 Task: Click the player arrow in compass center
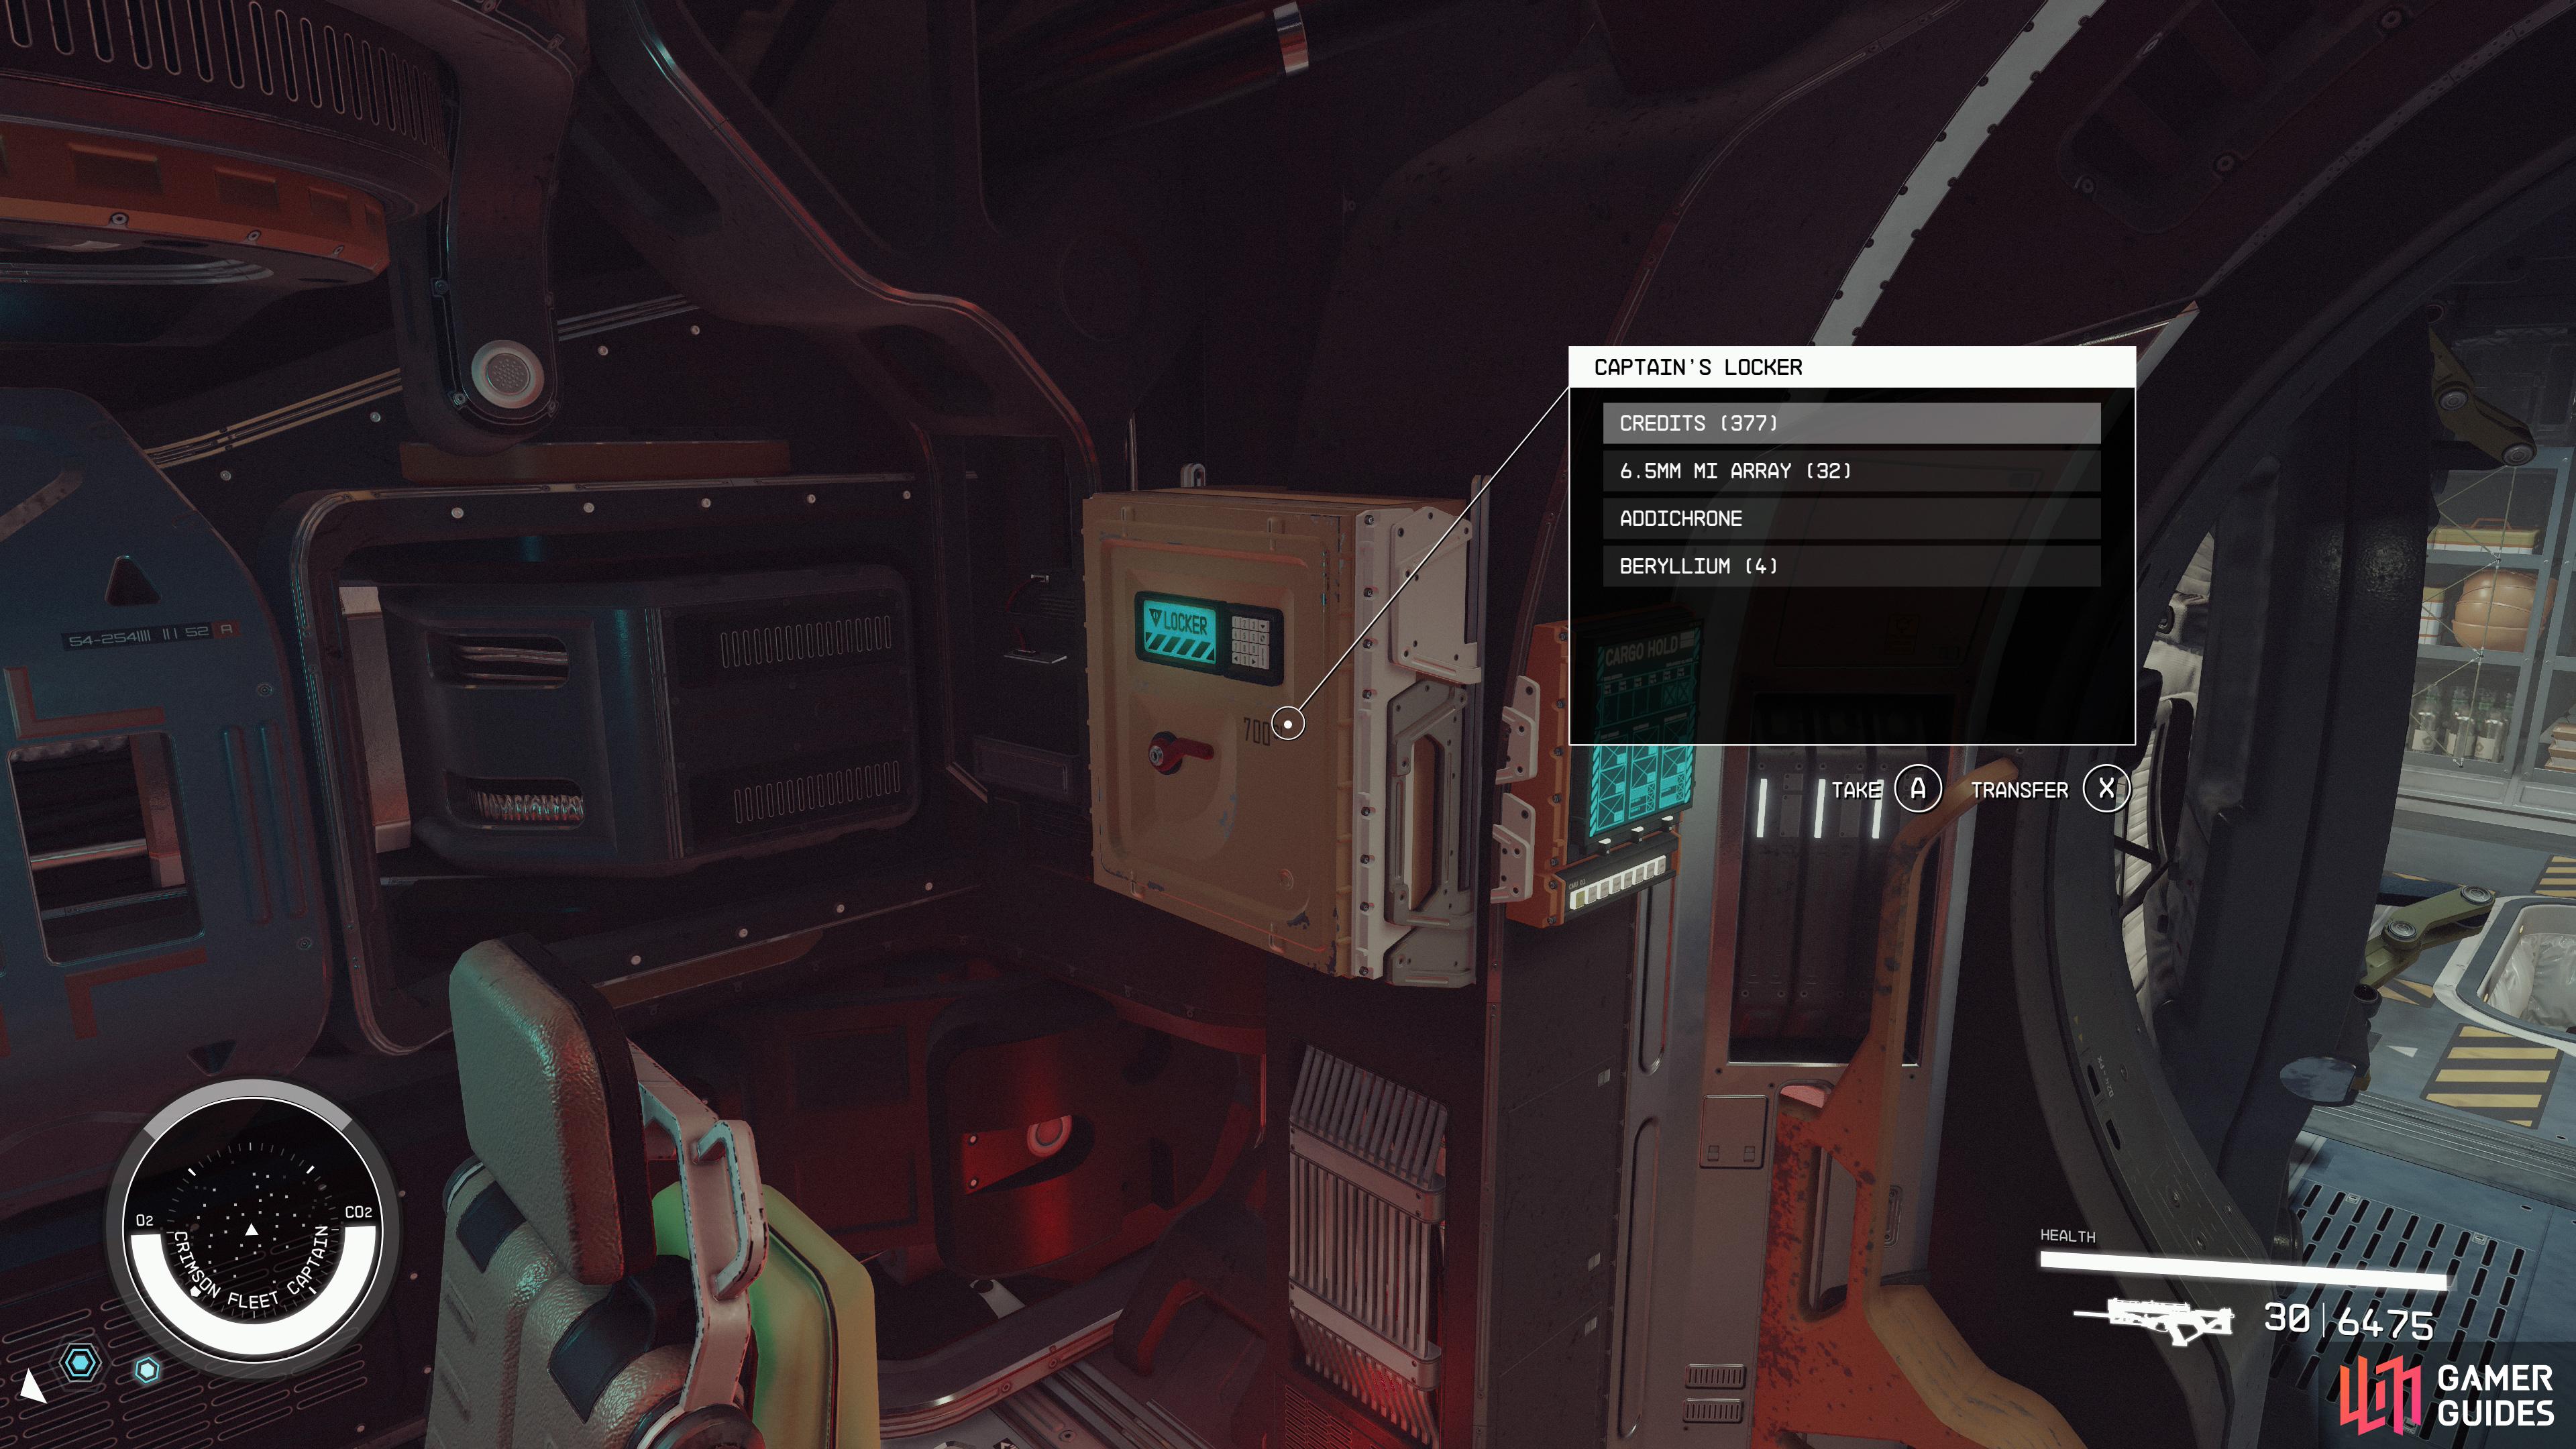(x=252, y=1229)
